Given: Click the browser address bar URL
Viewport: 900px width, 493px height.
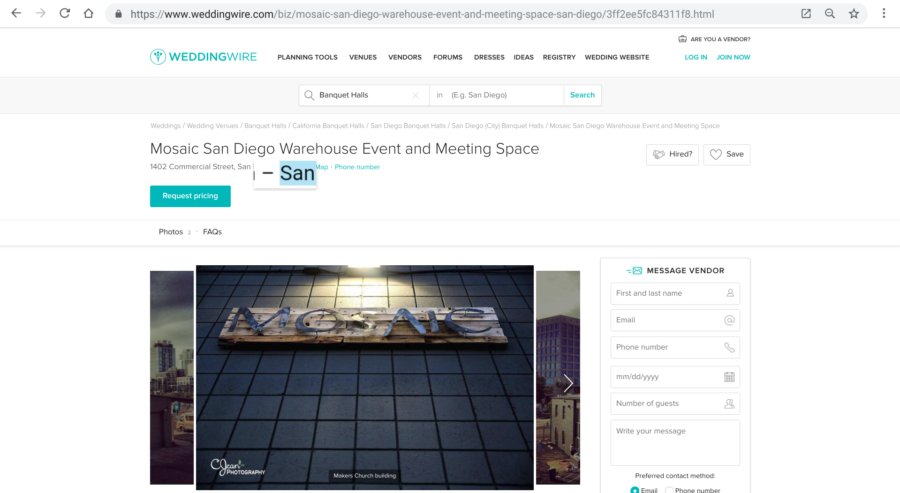Looking at the screenshot, I should 422,14.
